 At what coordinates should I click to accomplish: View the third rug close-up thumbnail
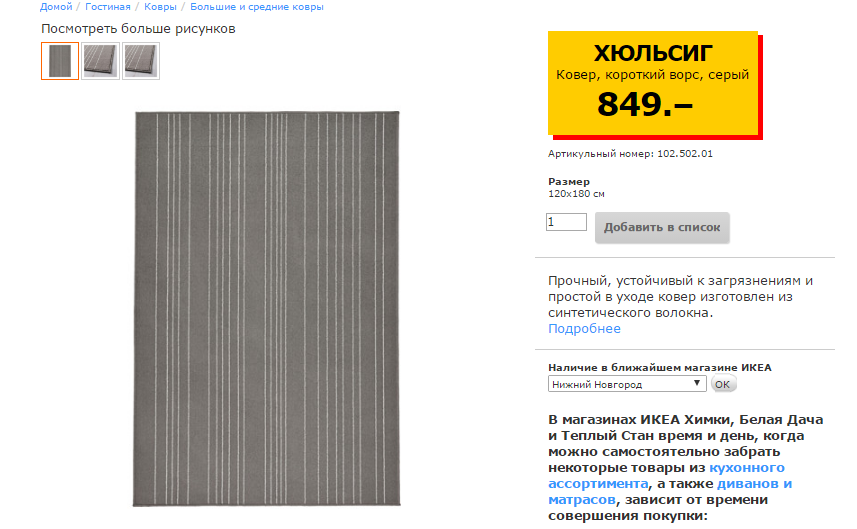click(141, 61)
